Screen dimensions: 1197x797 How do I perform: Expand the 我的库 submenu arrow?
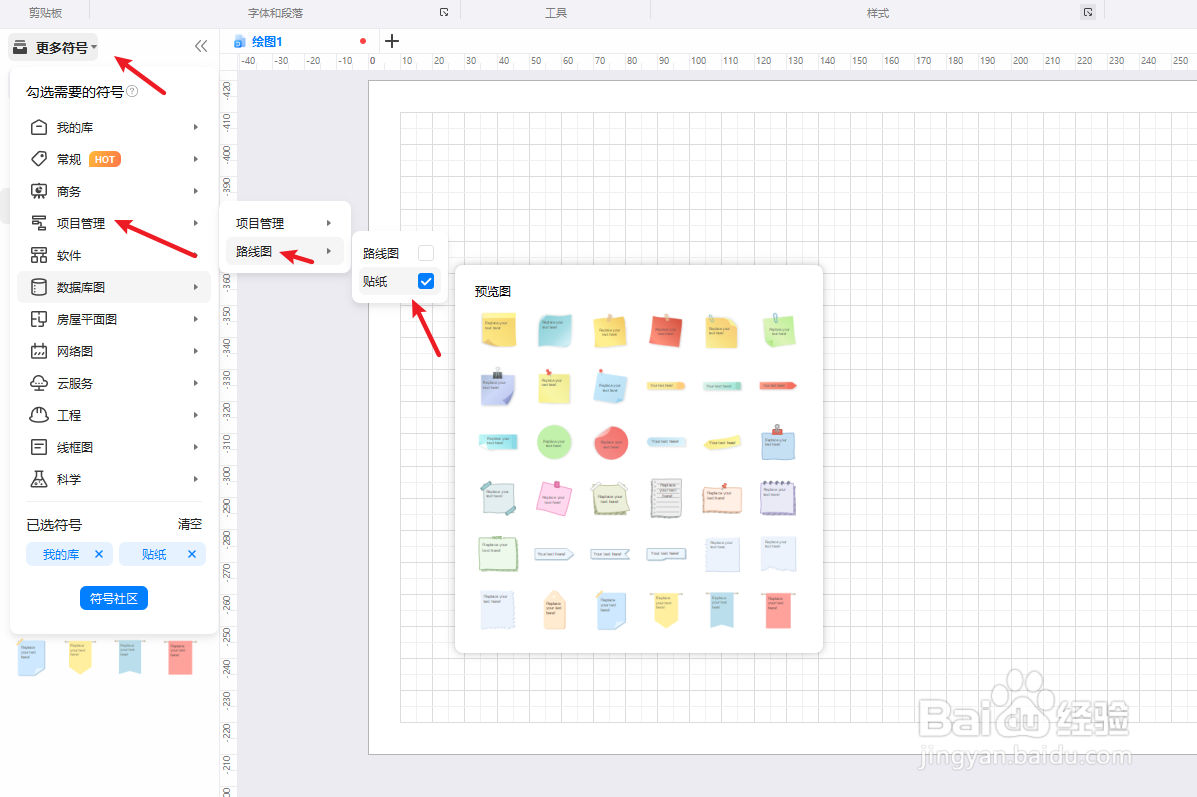point(196,127)
